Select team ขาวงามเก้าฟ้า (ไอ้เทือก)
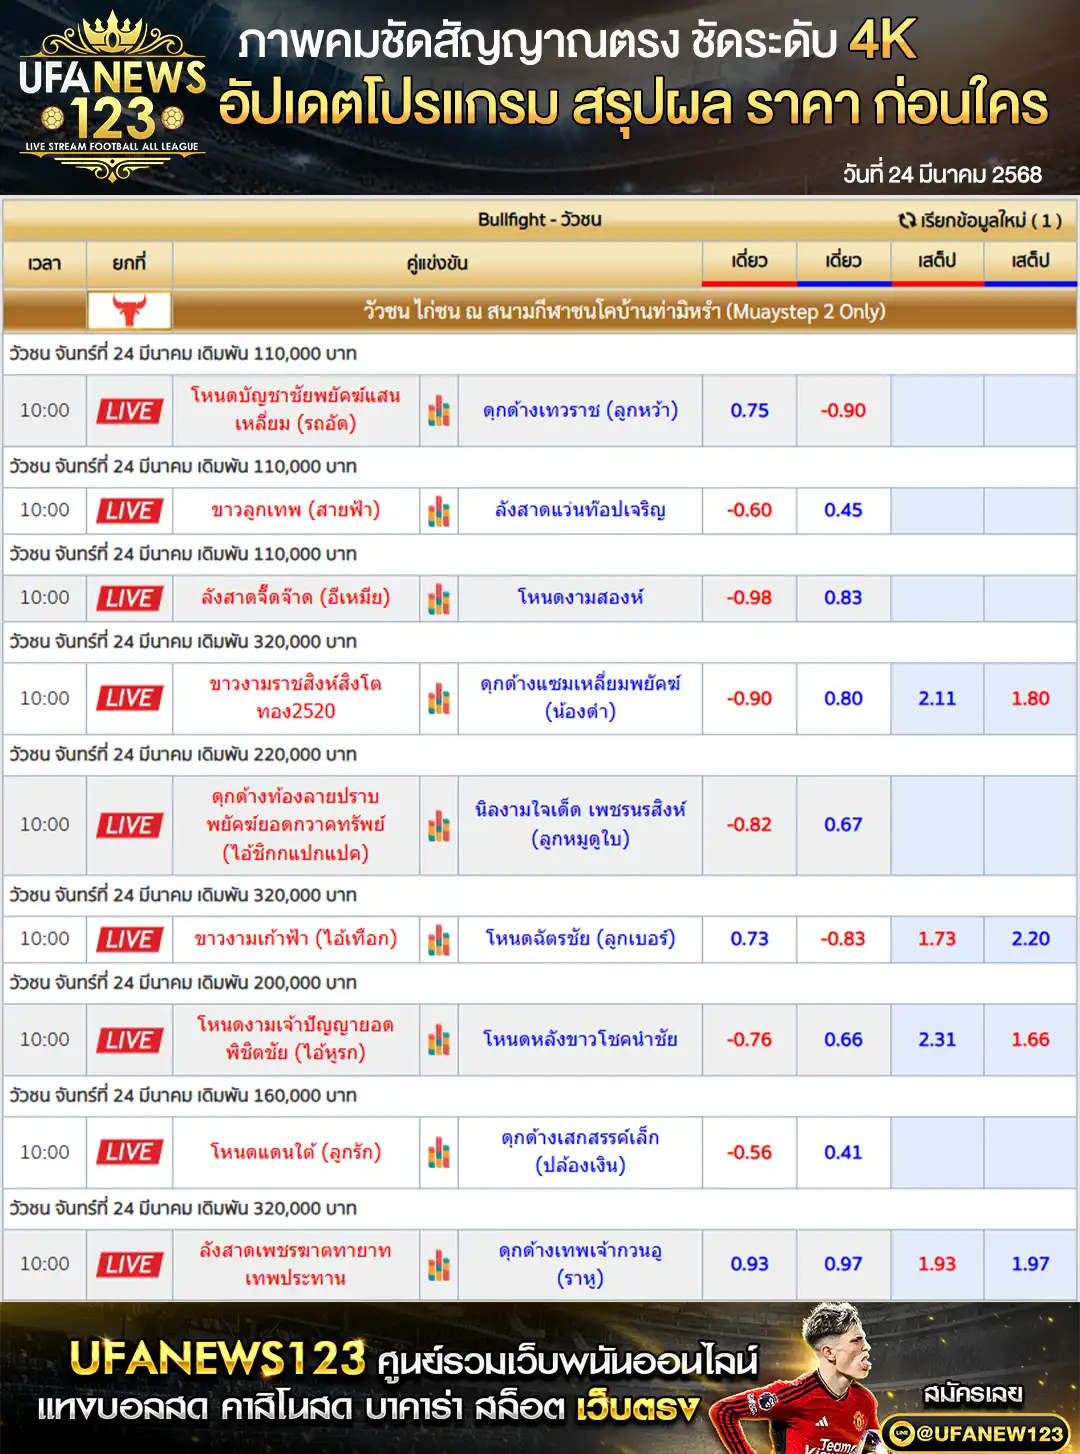The height and width of the screenshot is (1454, 1080). (x=296, y=939)
